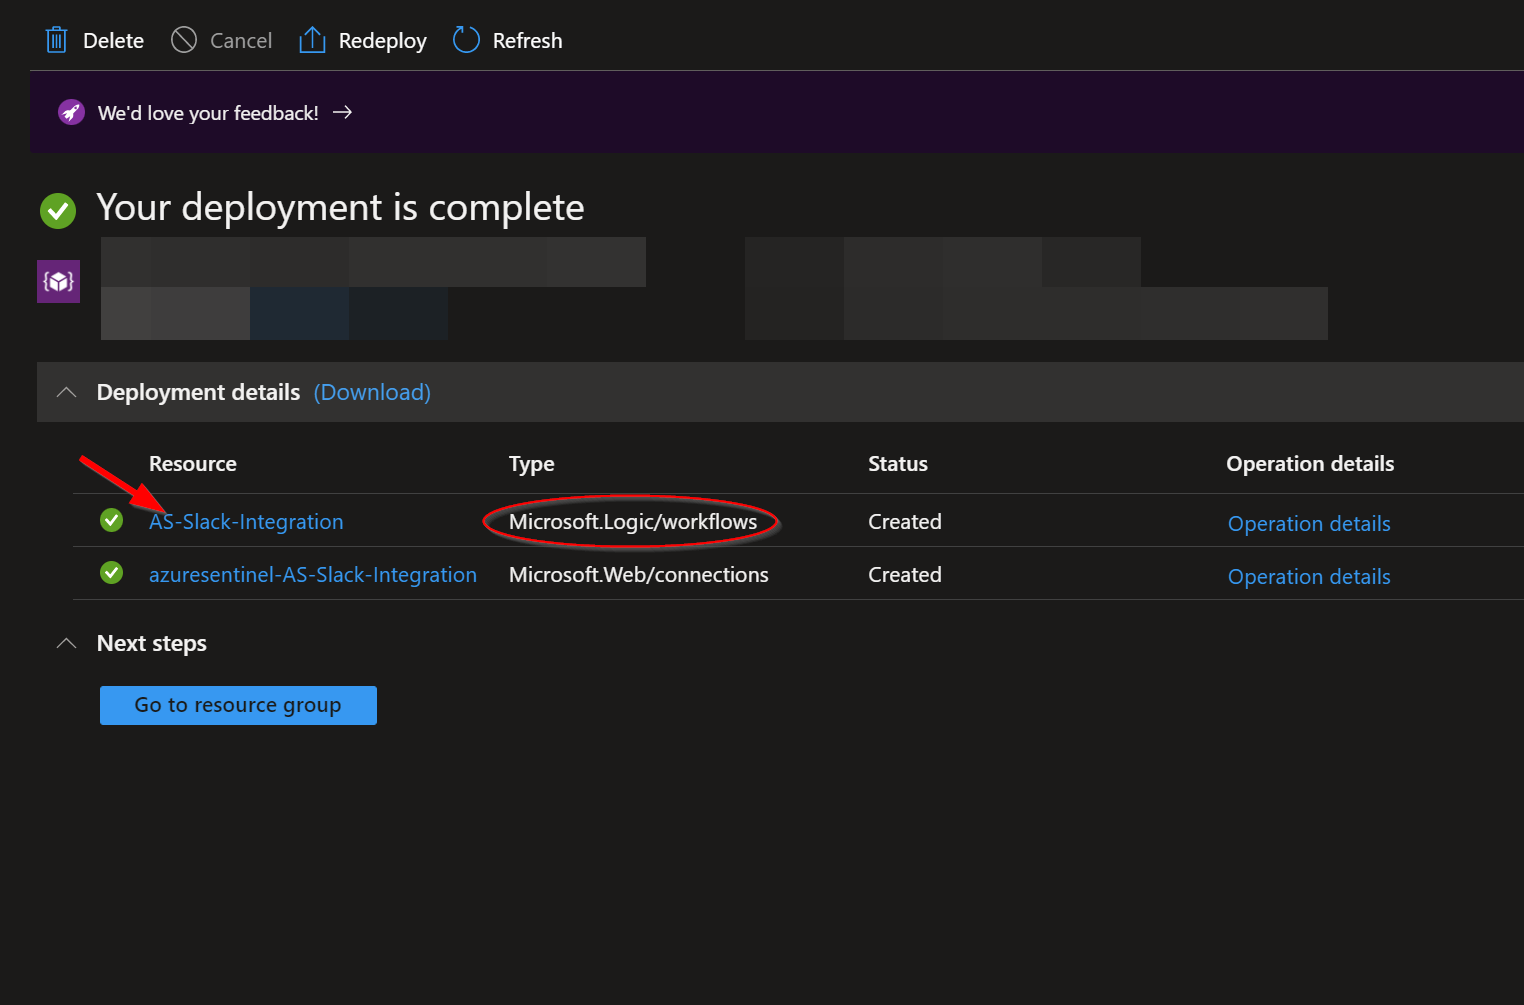Click the "Your deployment is complete" heading
Screen dimensions: 1524x1005
point(340,208)
